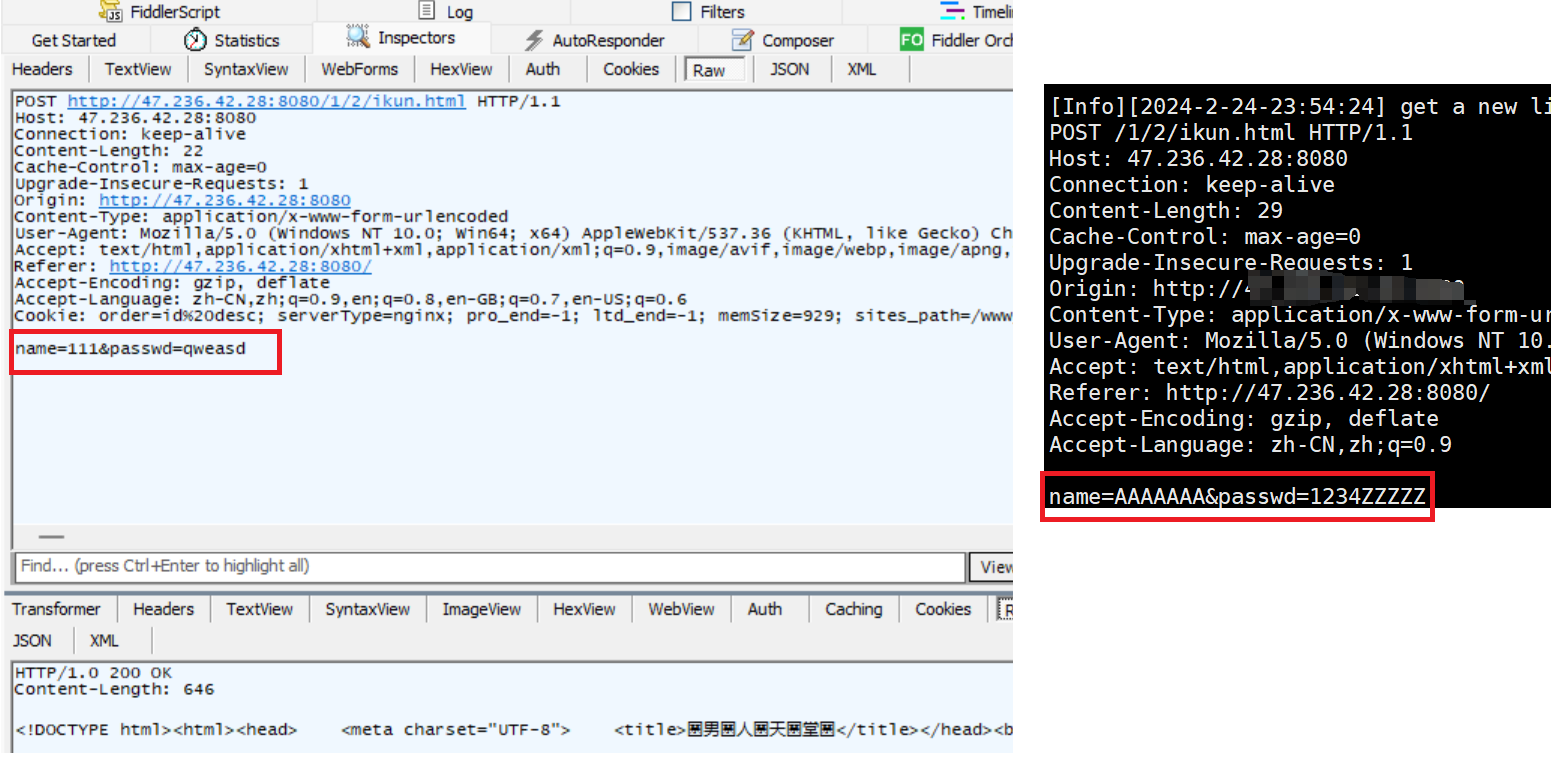Select request XML tab beside JSON
The height and width of the screenshot is (772, 1551).
(862, 69)
